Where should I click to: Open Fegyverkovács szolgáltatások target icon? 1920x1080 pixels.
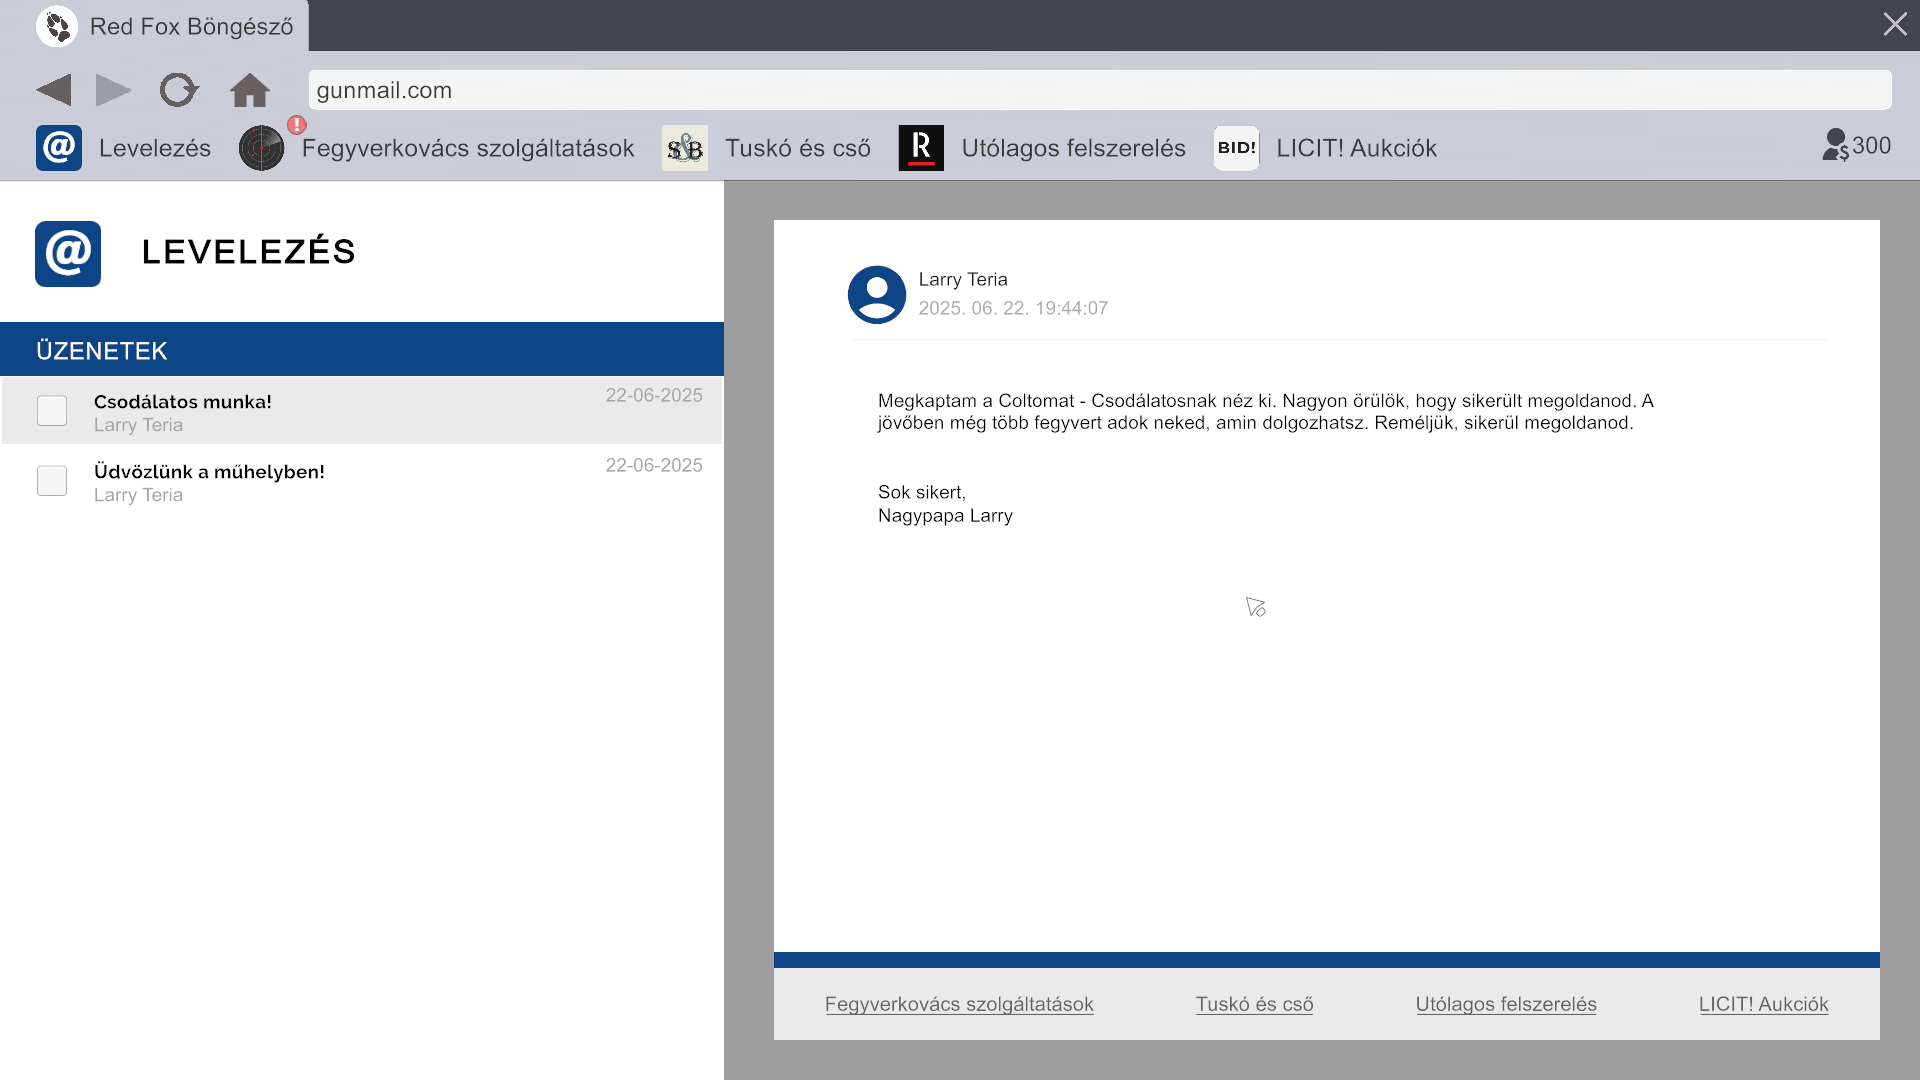pyautogui.click(x=262, y=148)
